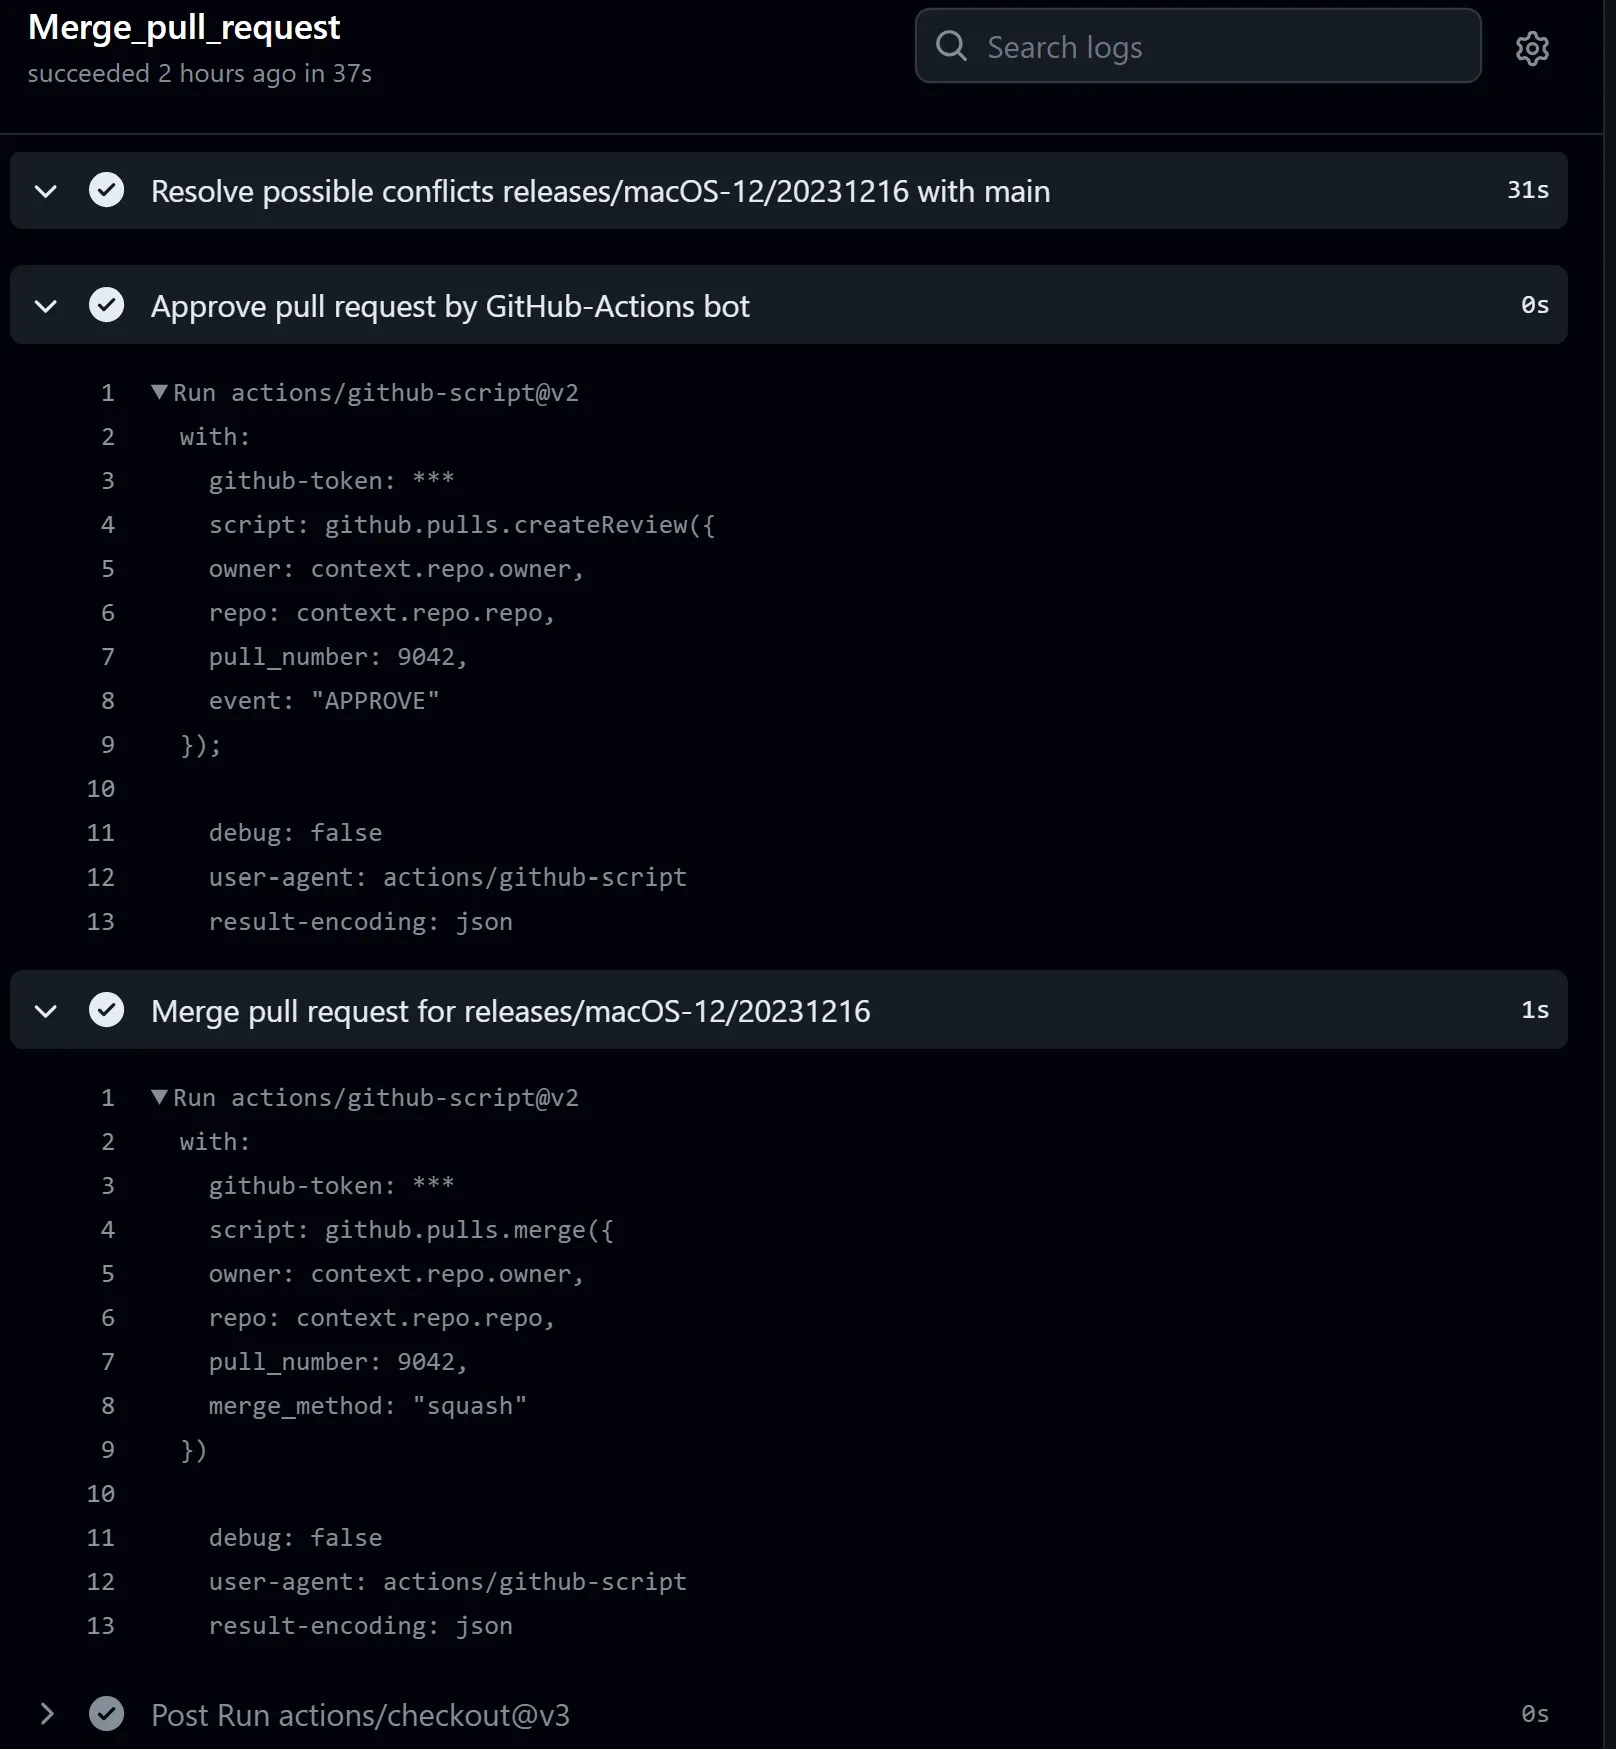Image resolution: width=1616 pixels, height=1750 pixels.
Task: Click the Approve pull request by GitHub-Actions bot title
Action: (450, 306)
